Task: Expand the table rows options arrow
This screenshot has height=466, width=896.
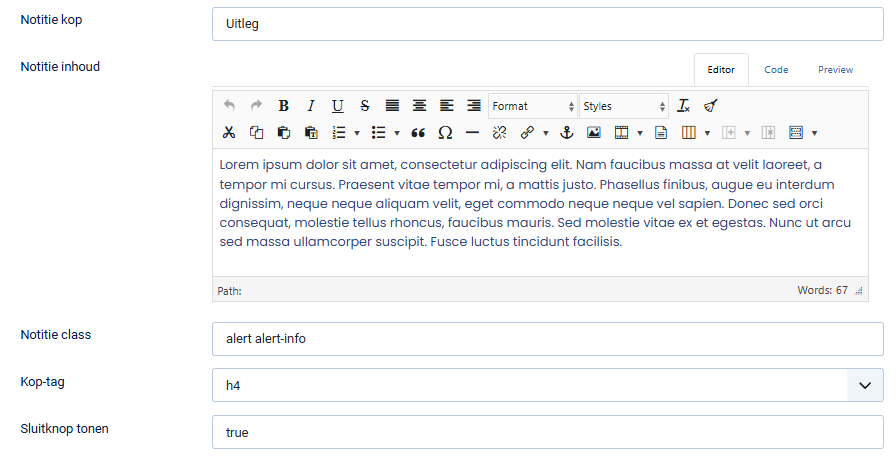Action: pyautogui.click(x=815, y=133)
